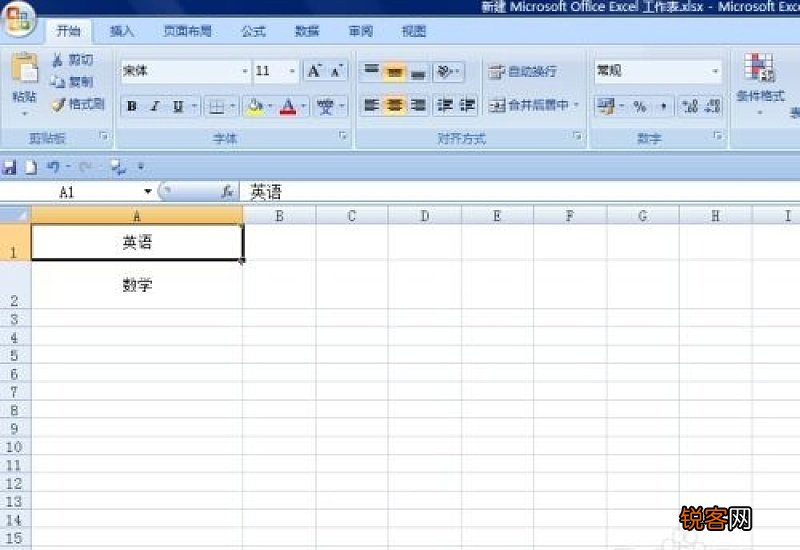Toggle middle vertical alignment
Viewport: 800px width, 550px height.
coord(394,71)
